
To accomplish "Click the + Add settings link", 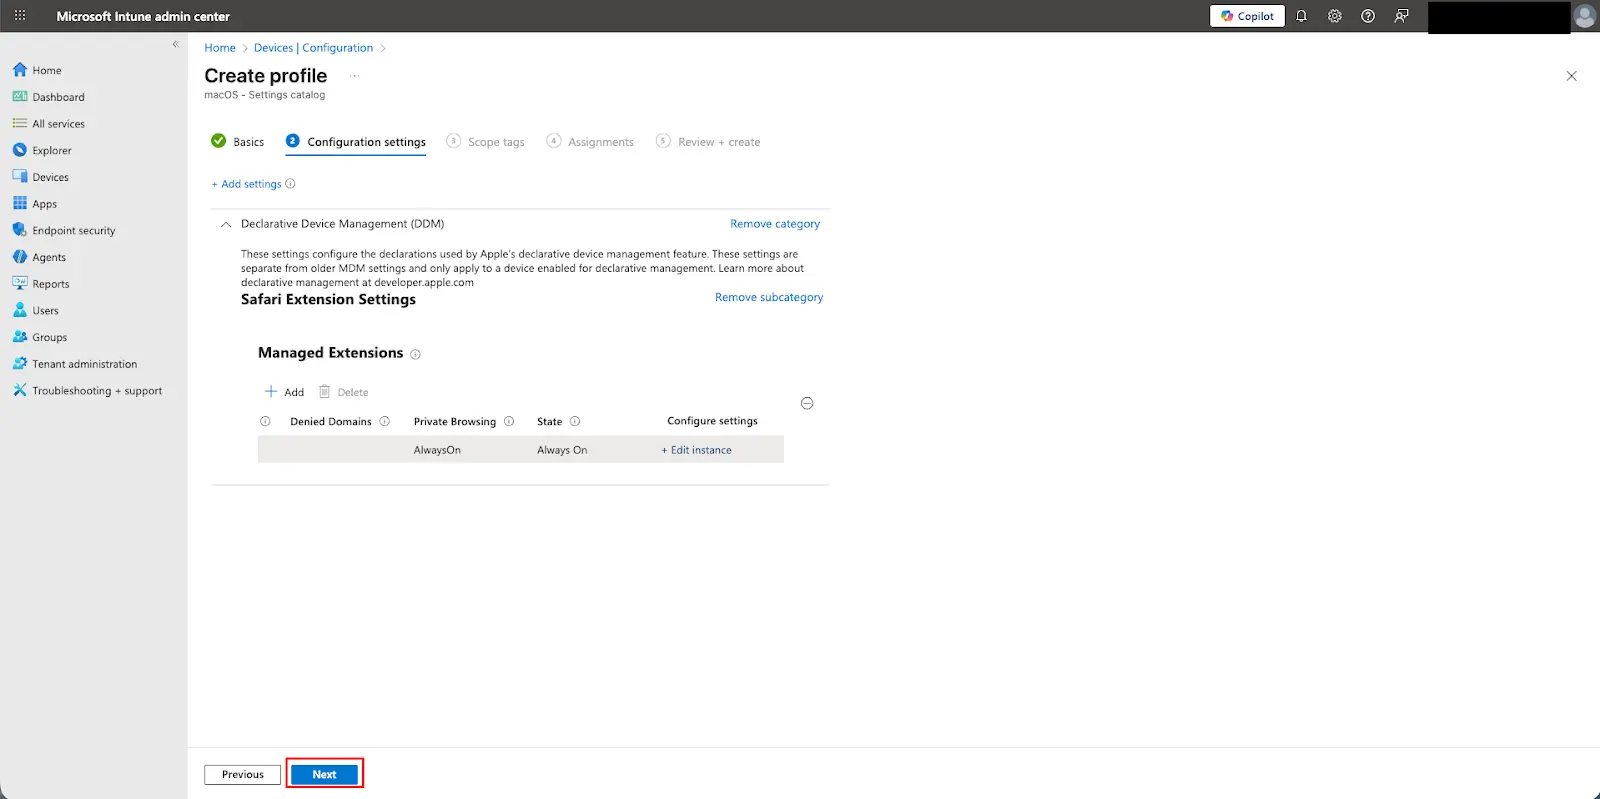I will tap(246, 184).
